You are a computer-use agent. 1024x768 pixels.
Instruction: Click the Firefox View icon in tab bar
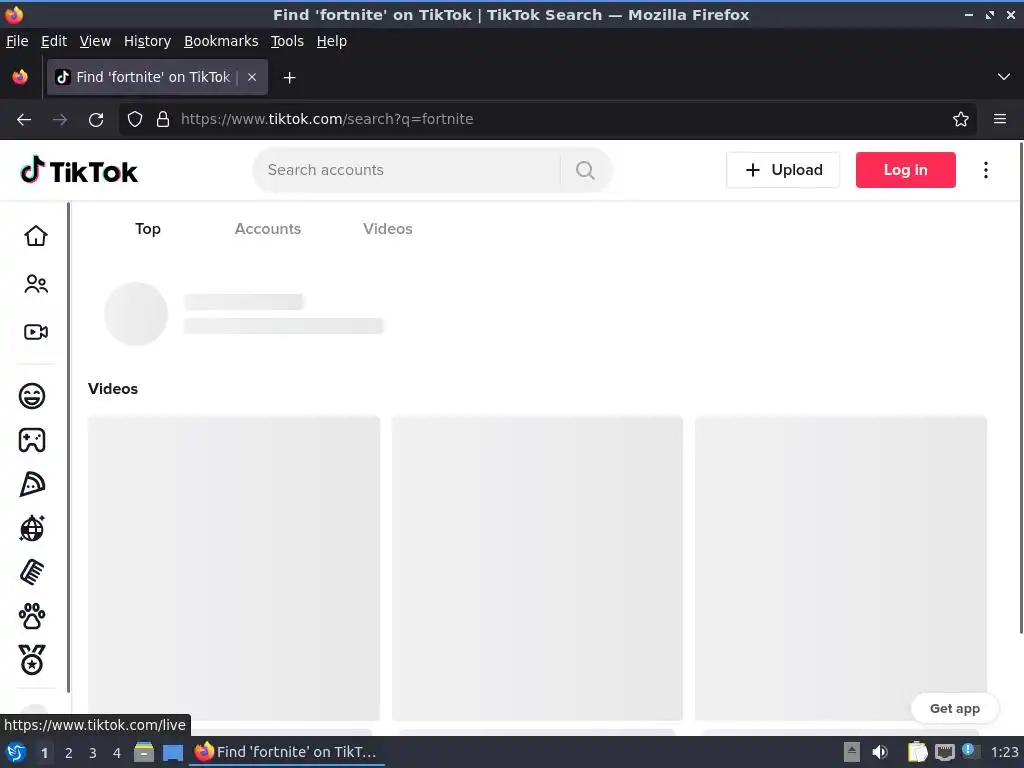[20, 77]
